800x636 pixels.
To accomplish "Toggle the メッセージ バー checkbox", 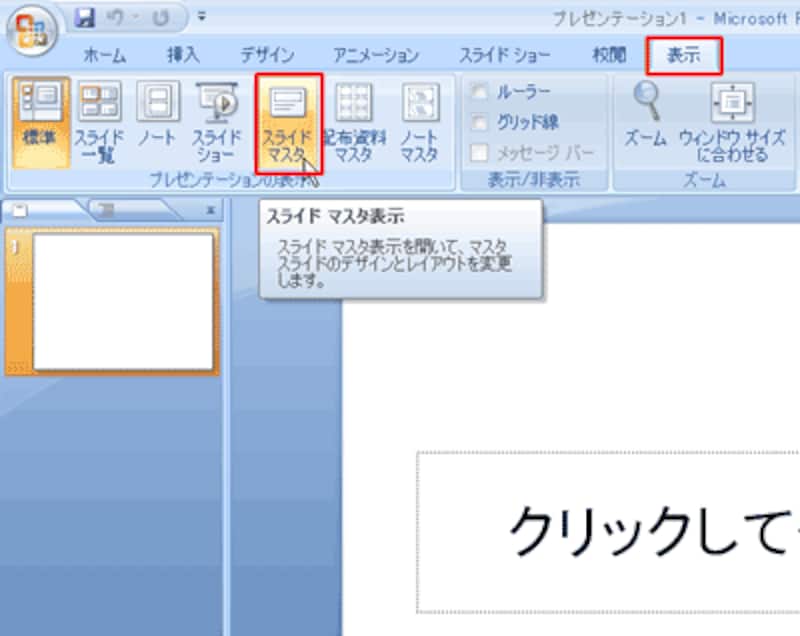I will click(479, 152).
